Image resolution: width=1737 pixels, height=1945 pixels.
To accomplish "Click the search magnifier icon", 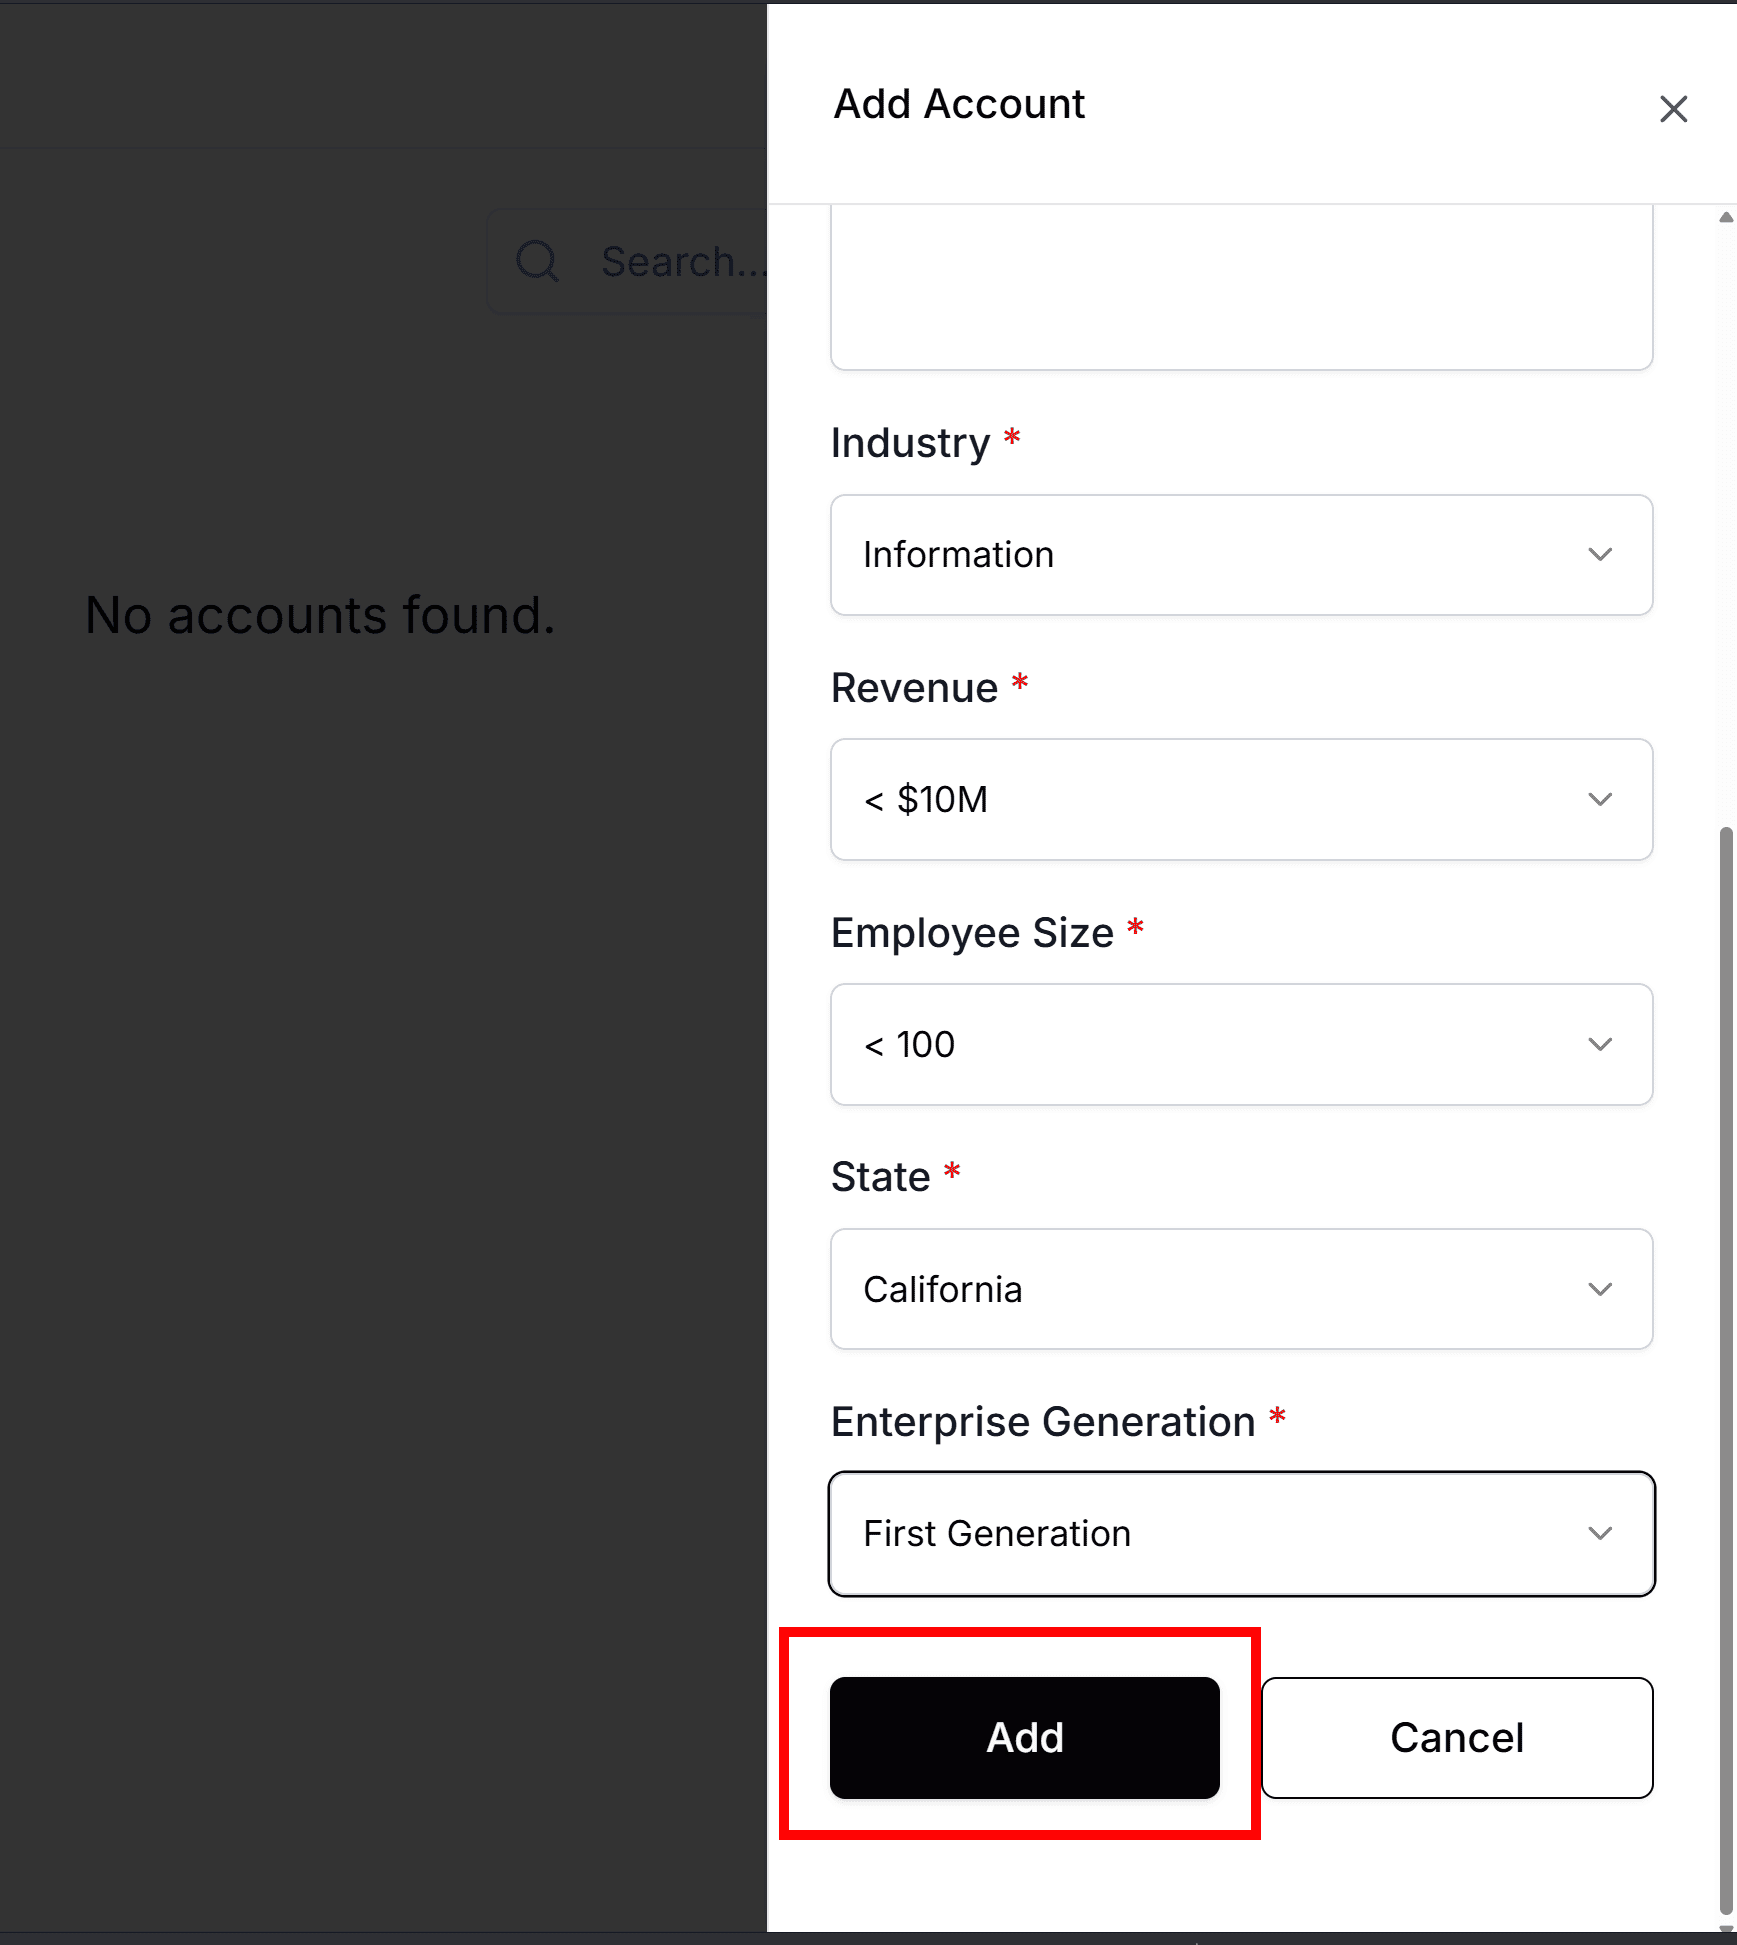I will pos(538,261).
